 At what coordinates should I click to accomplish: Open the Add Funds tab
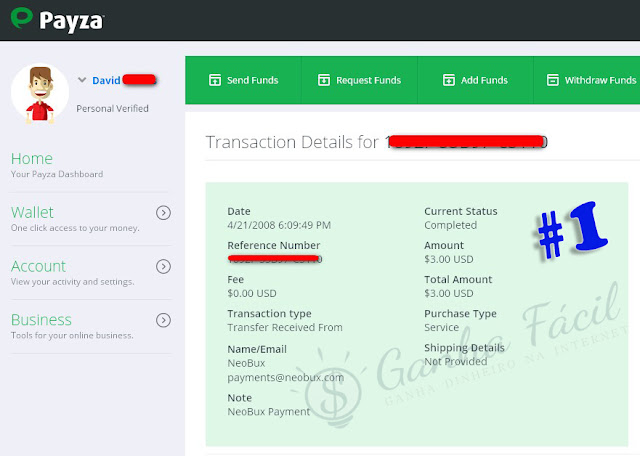pyautogui.click(x=476, y=80)
